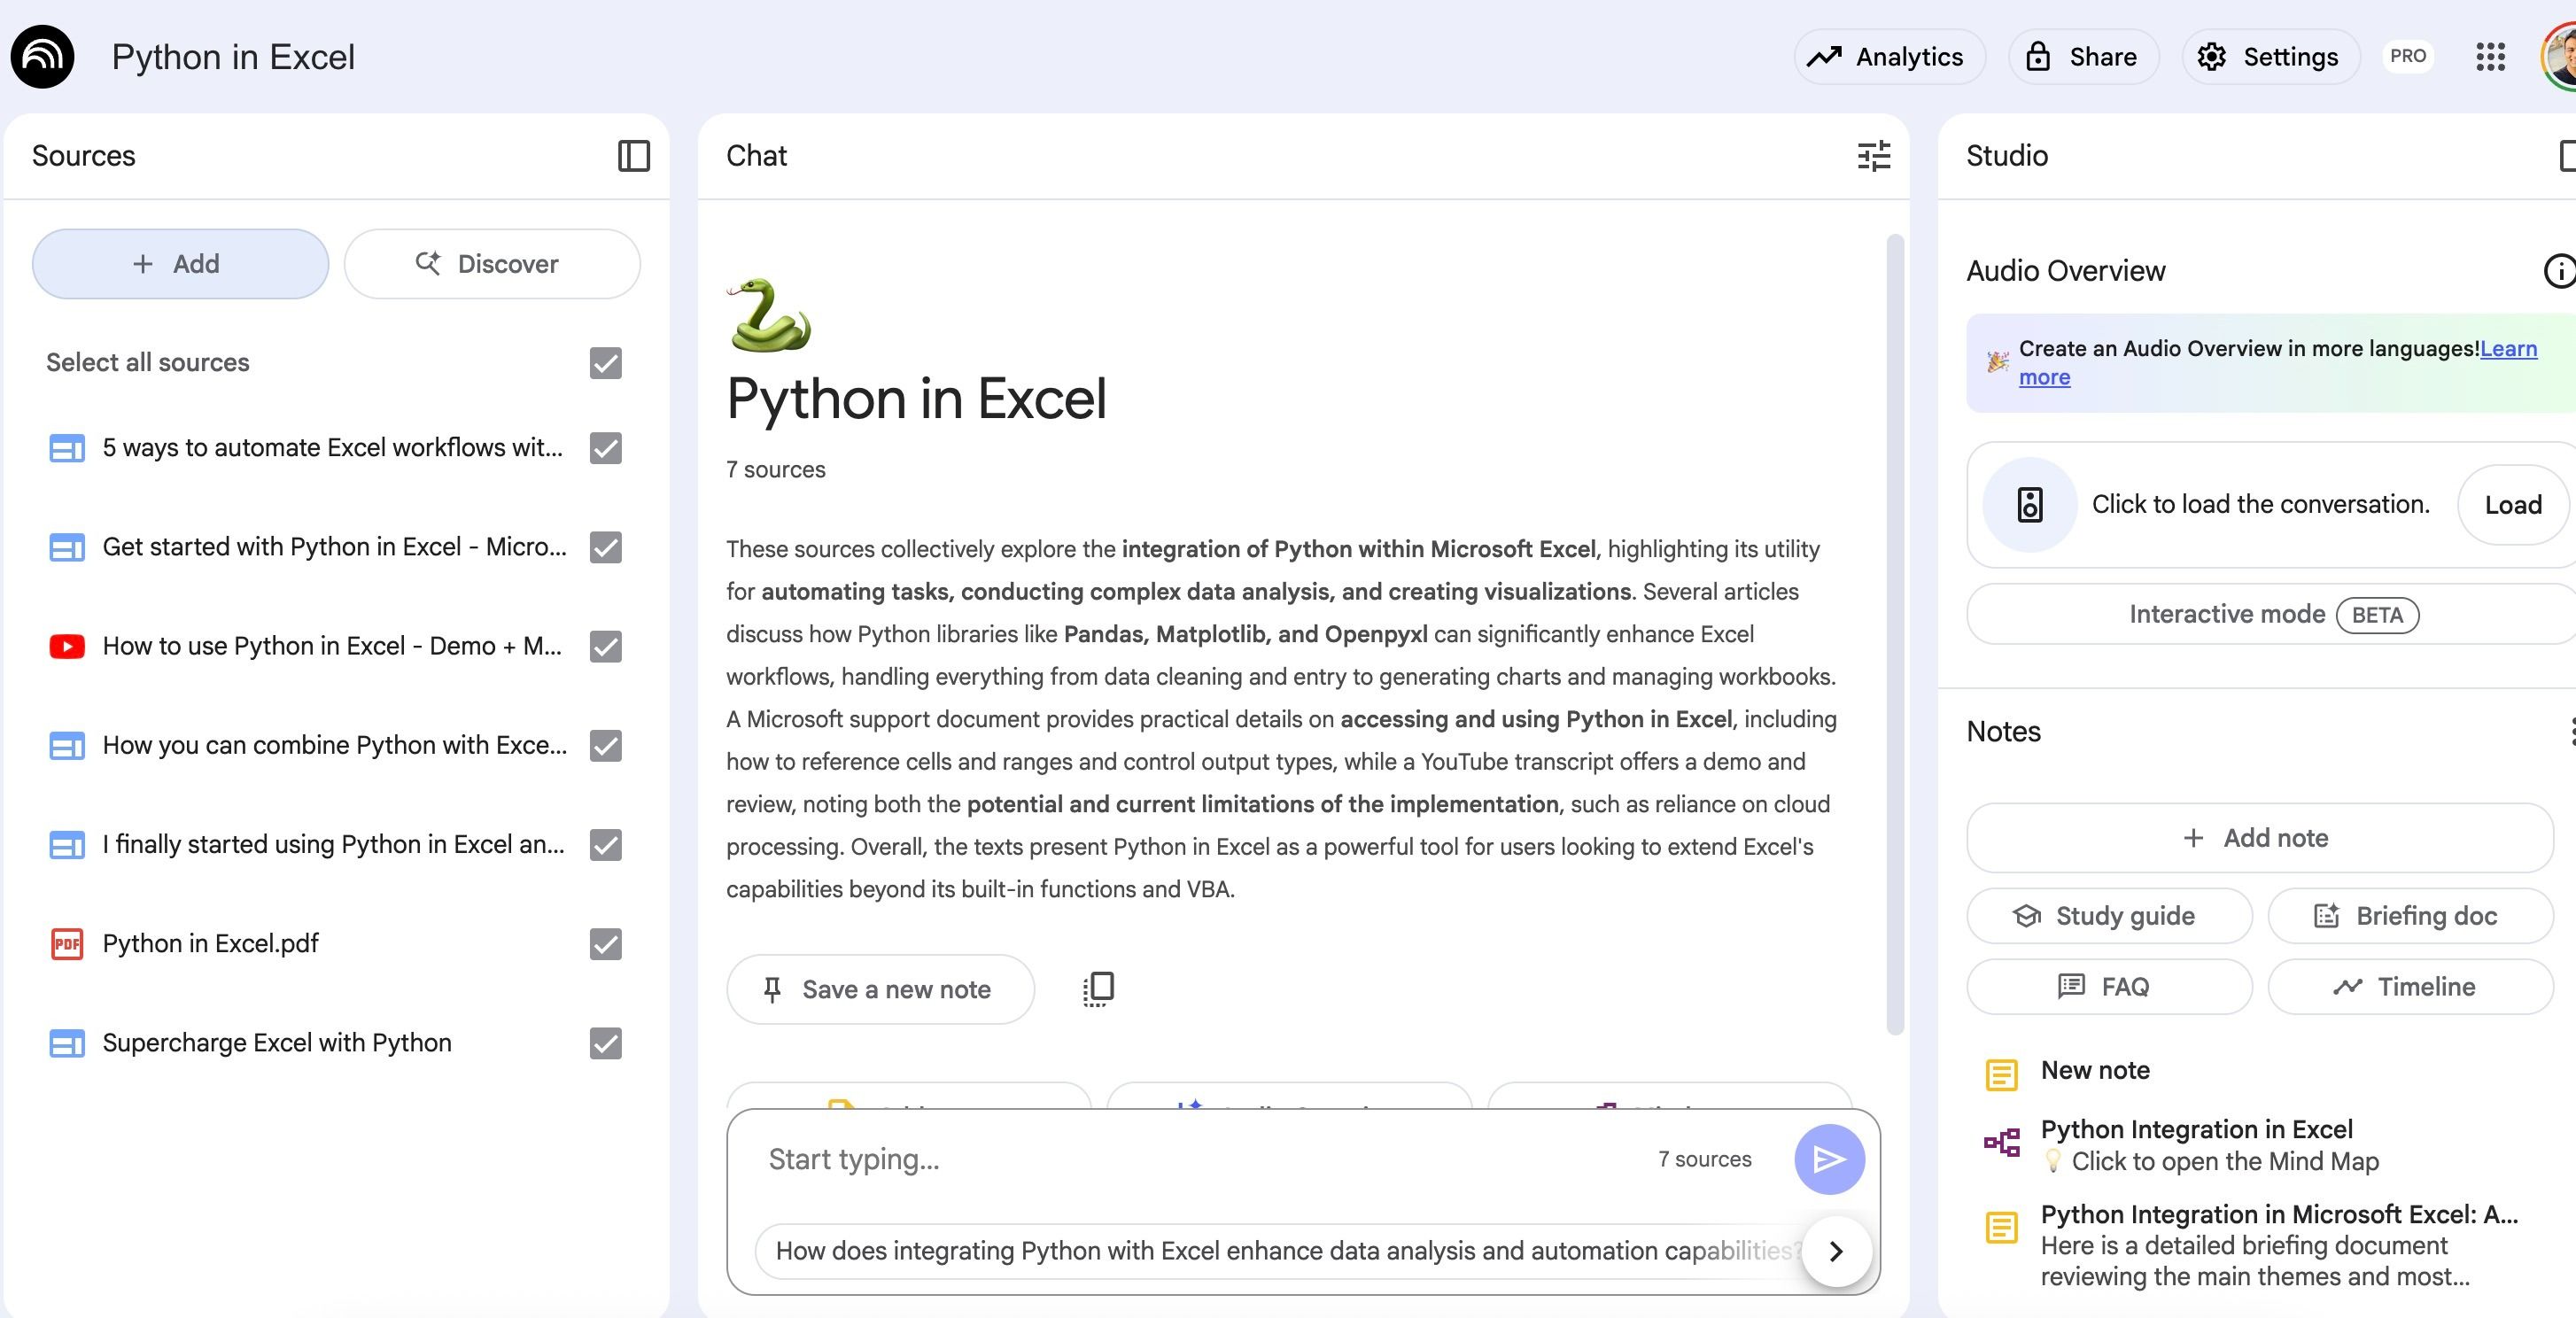This screenshot has width=2576, height=1318.
Task: Collapse the Sources panel icon
Action: [634, 156]
